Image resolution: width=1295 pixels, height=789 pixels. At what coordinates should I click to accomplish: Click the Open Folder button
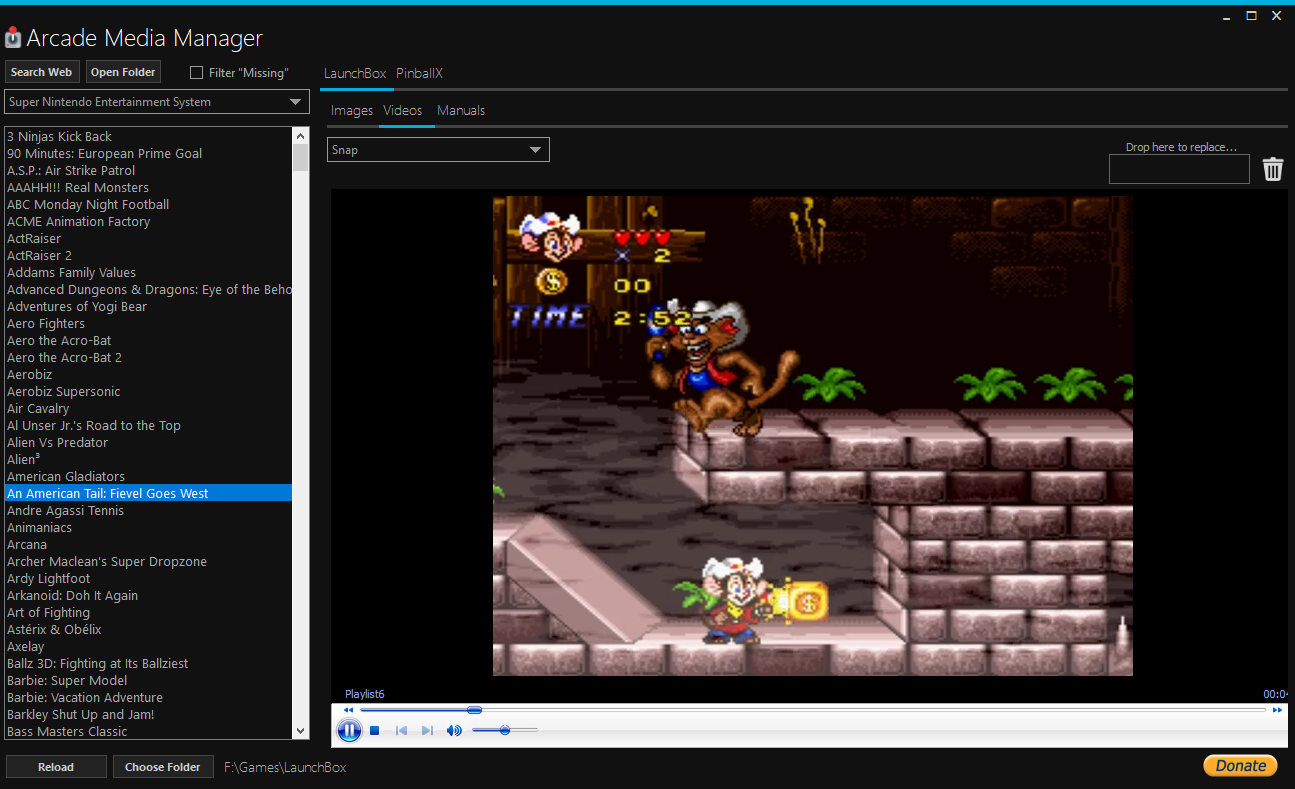(x=123, y=72)
